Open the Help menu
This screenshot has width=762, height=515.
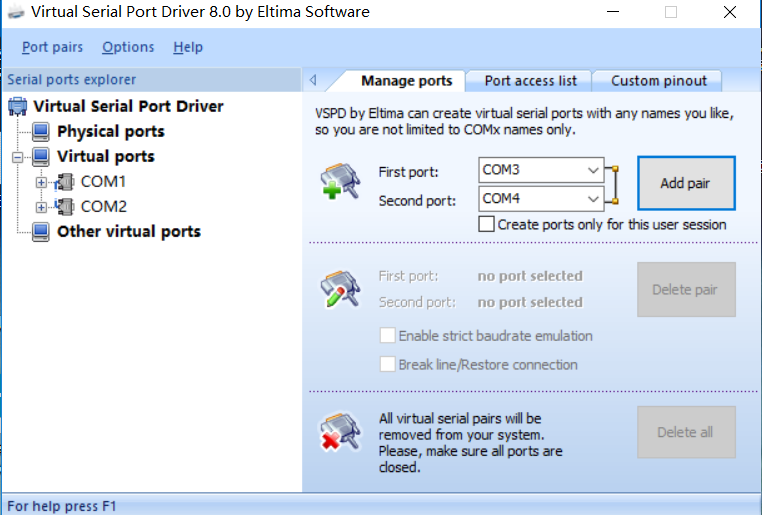point(188,47)
